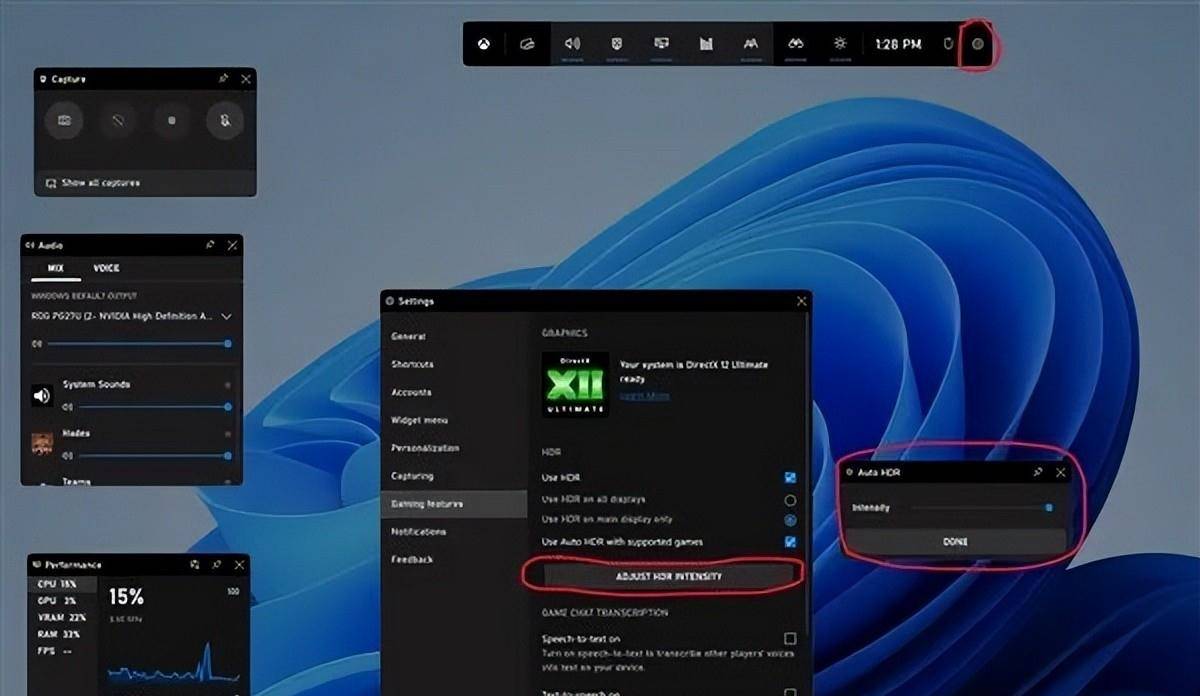This screenshot has width=1200, height=696.
Task: Click the System Sounds volume slider
Action: pos(155,407)
